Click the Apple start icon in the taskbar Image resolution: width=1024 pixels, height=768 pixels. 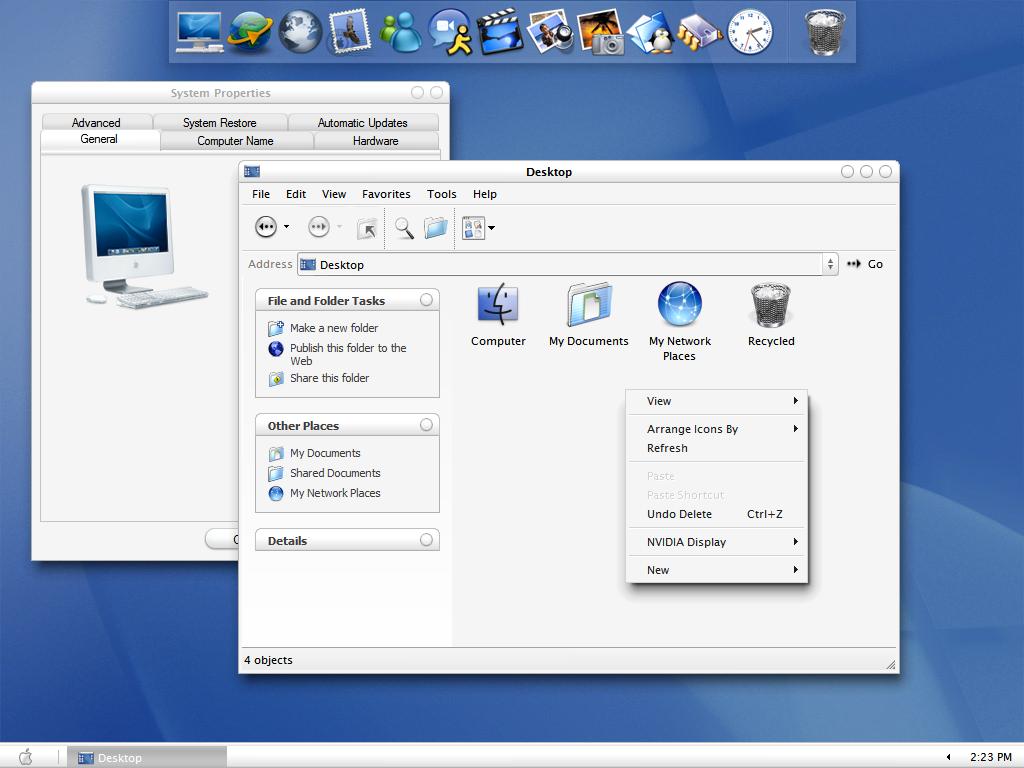(26, 756)
